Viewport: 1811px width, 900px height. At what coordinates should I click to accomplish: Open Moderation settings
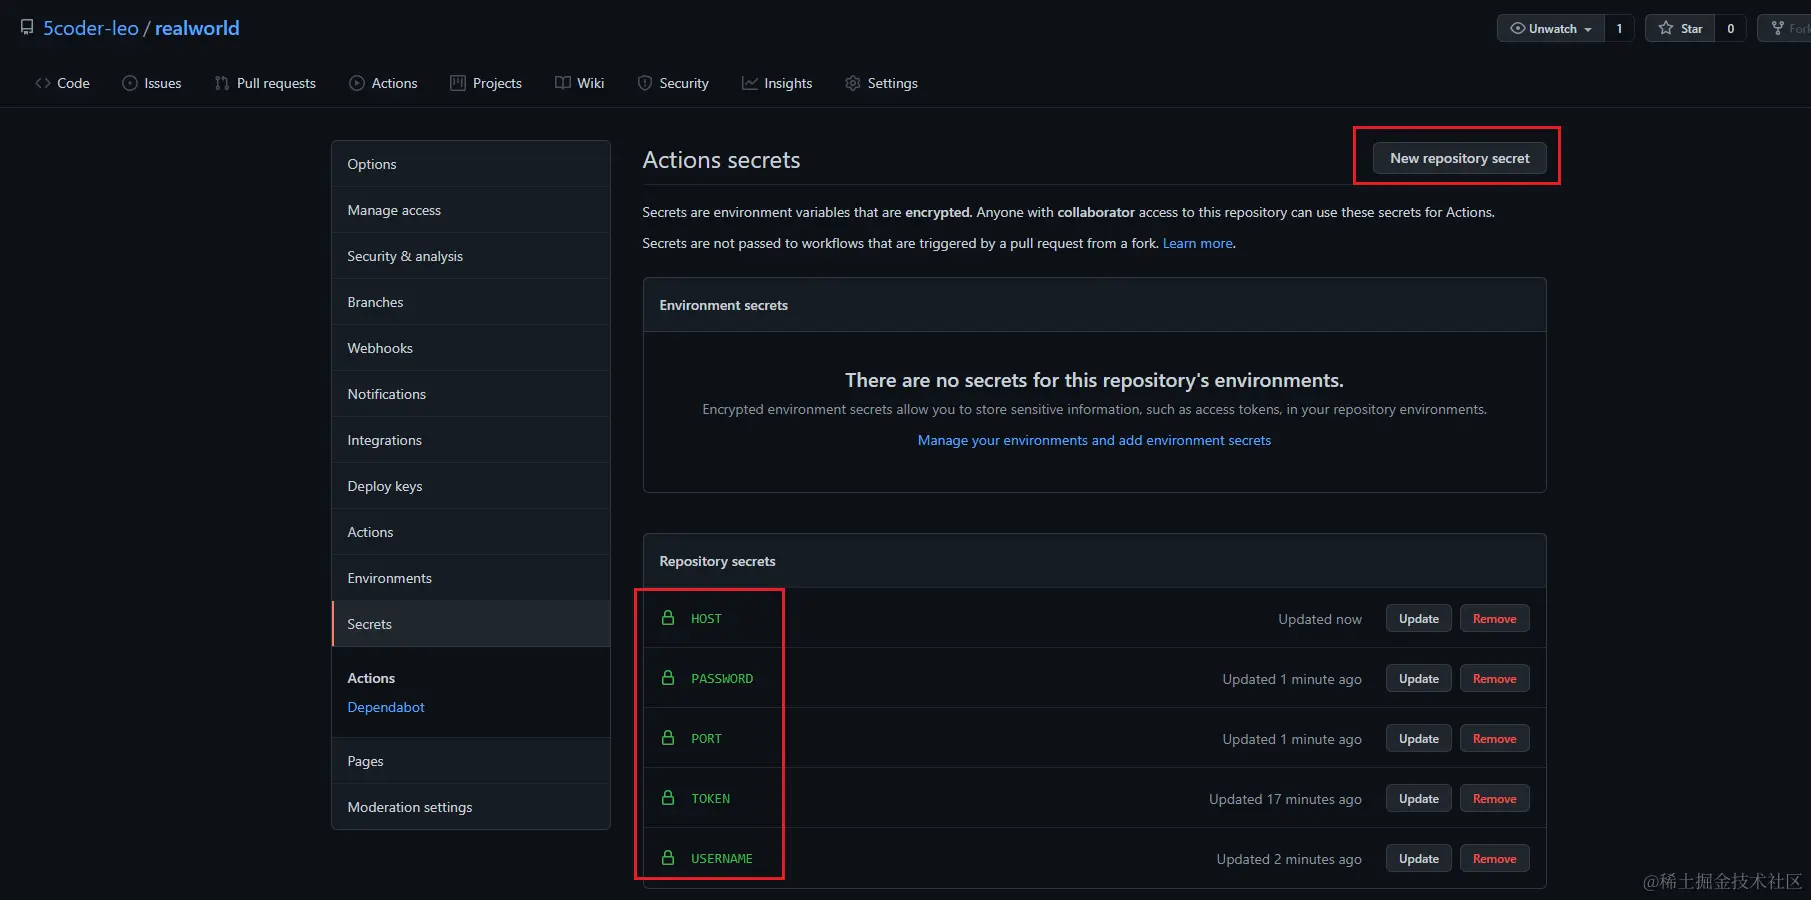[471, 807]
